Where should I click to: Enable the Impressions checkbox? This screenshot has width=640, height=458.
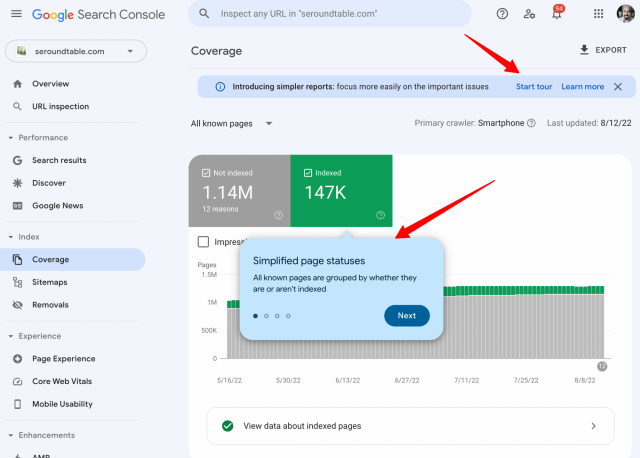(204, 242)
